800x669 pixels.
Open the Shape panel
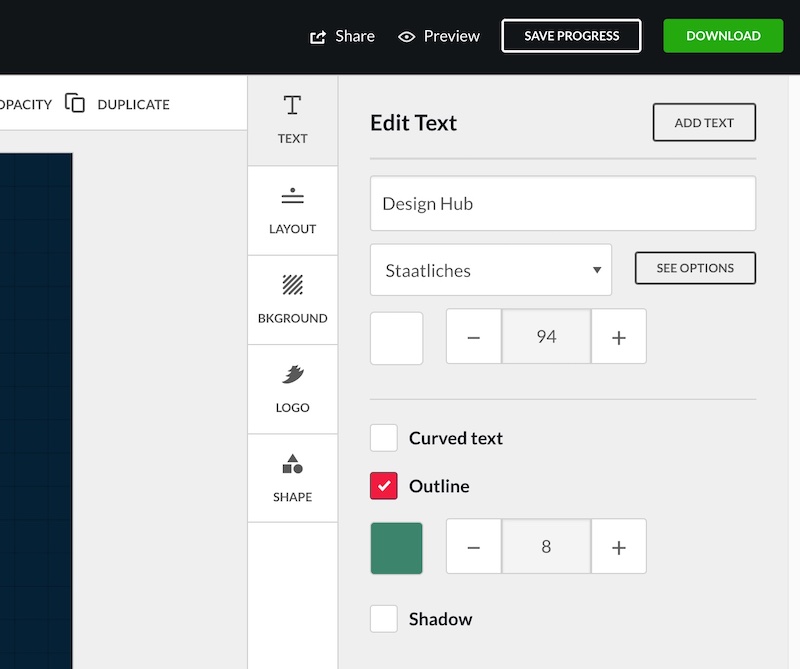[x=292, y=478]
